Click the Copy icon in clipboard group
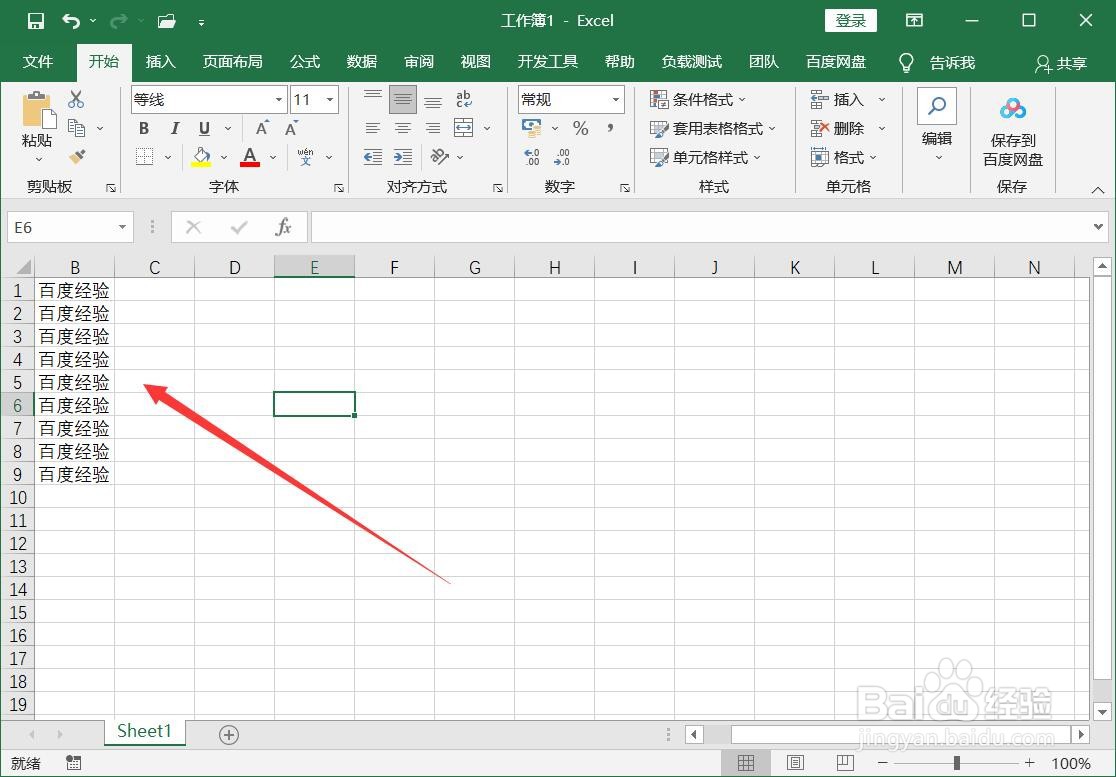The image size is (1116, 777). click(x=76, y=128)
